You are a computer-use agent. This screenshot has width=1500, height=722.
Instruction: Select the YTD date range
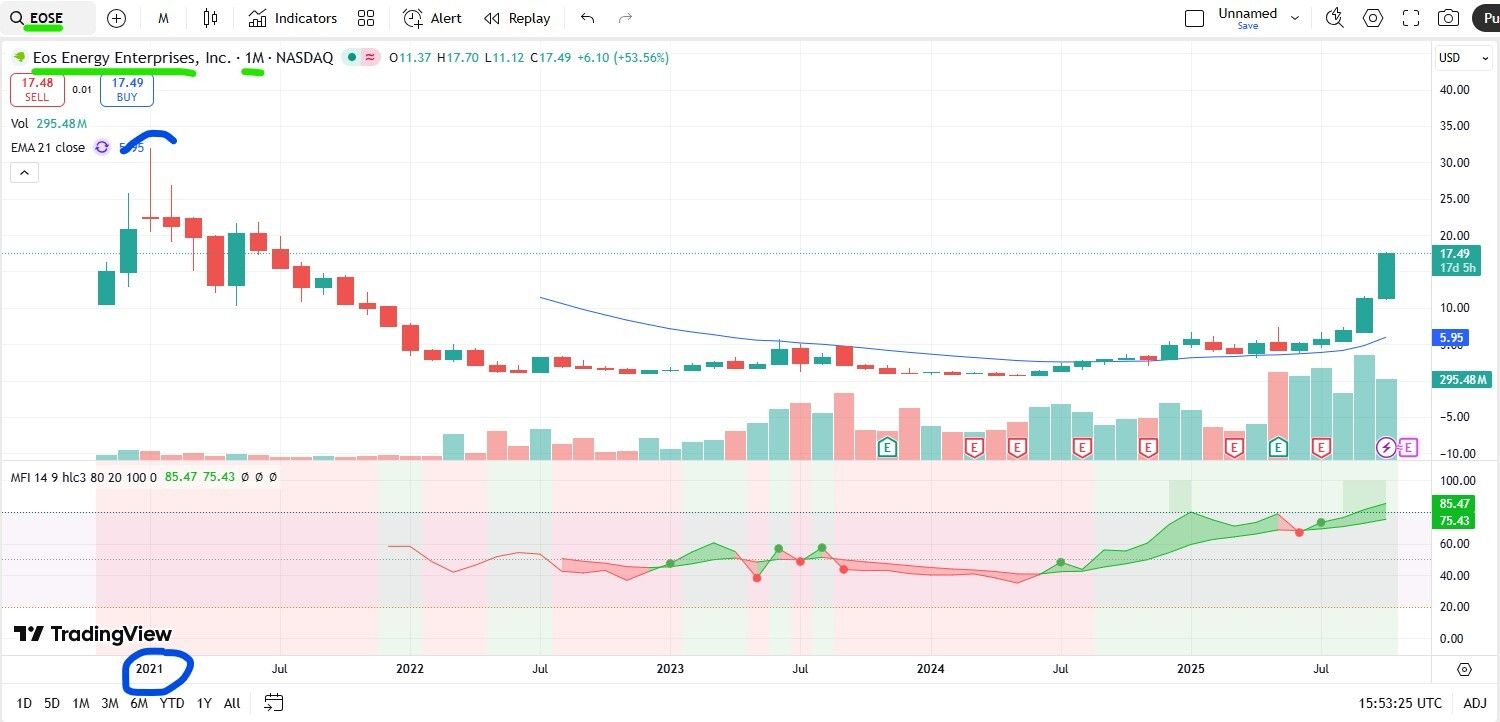click(x=172, y=703)
